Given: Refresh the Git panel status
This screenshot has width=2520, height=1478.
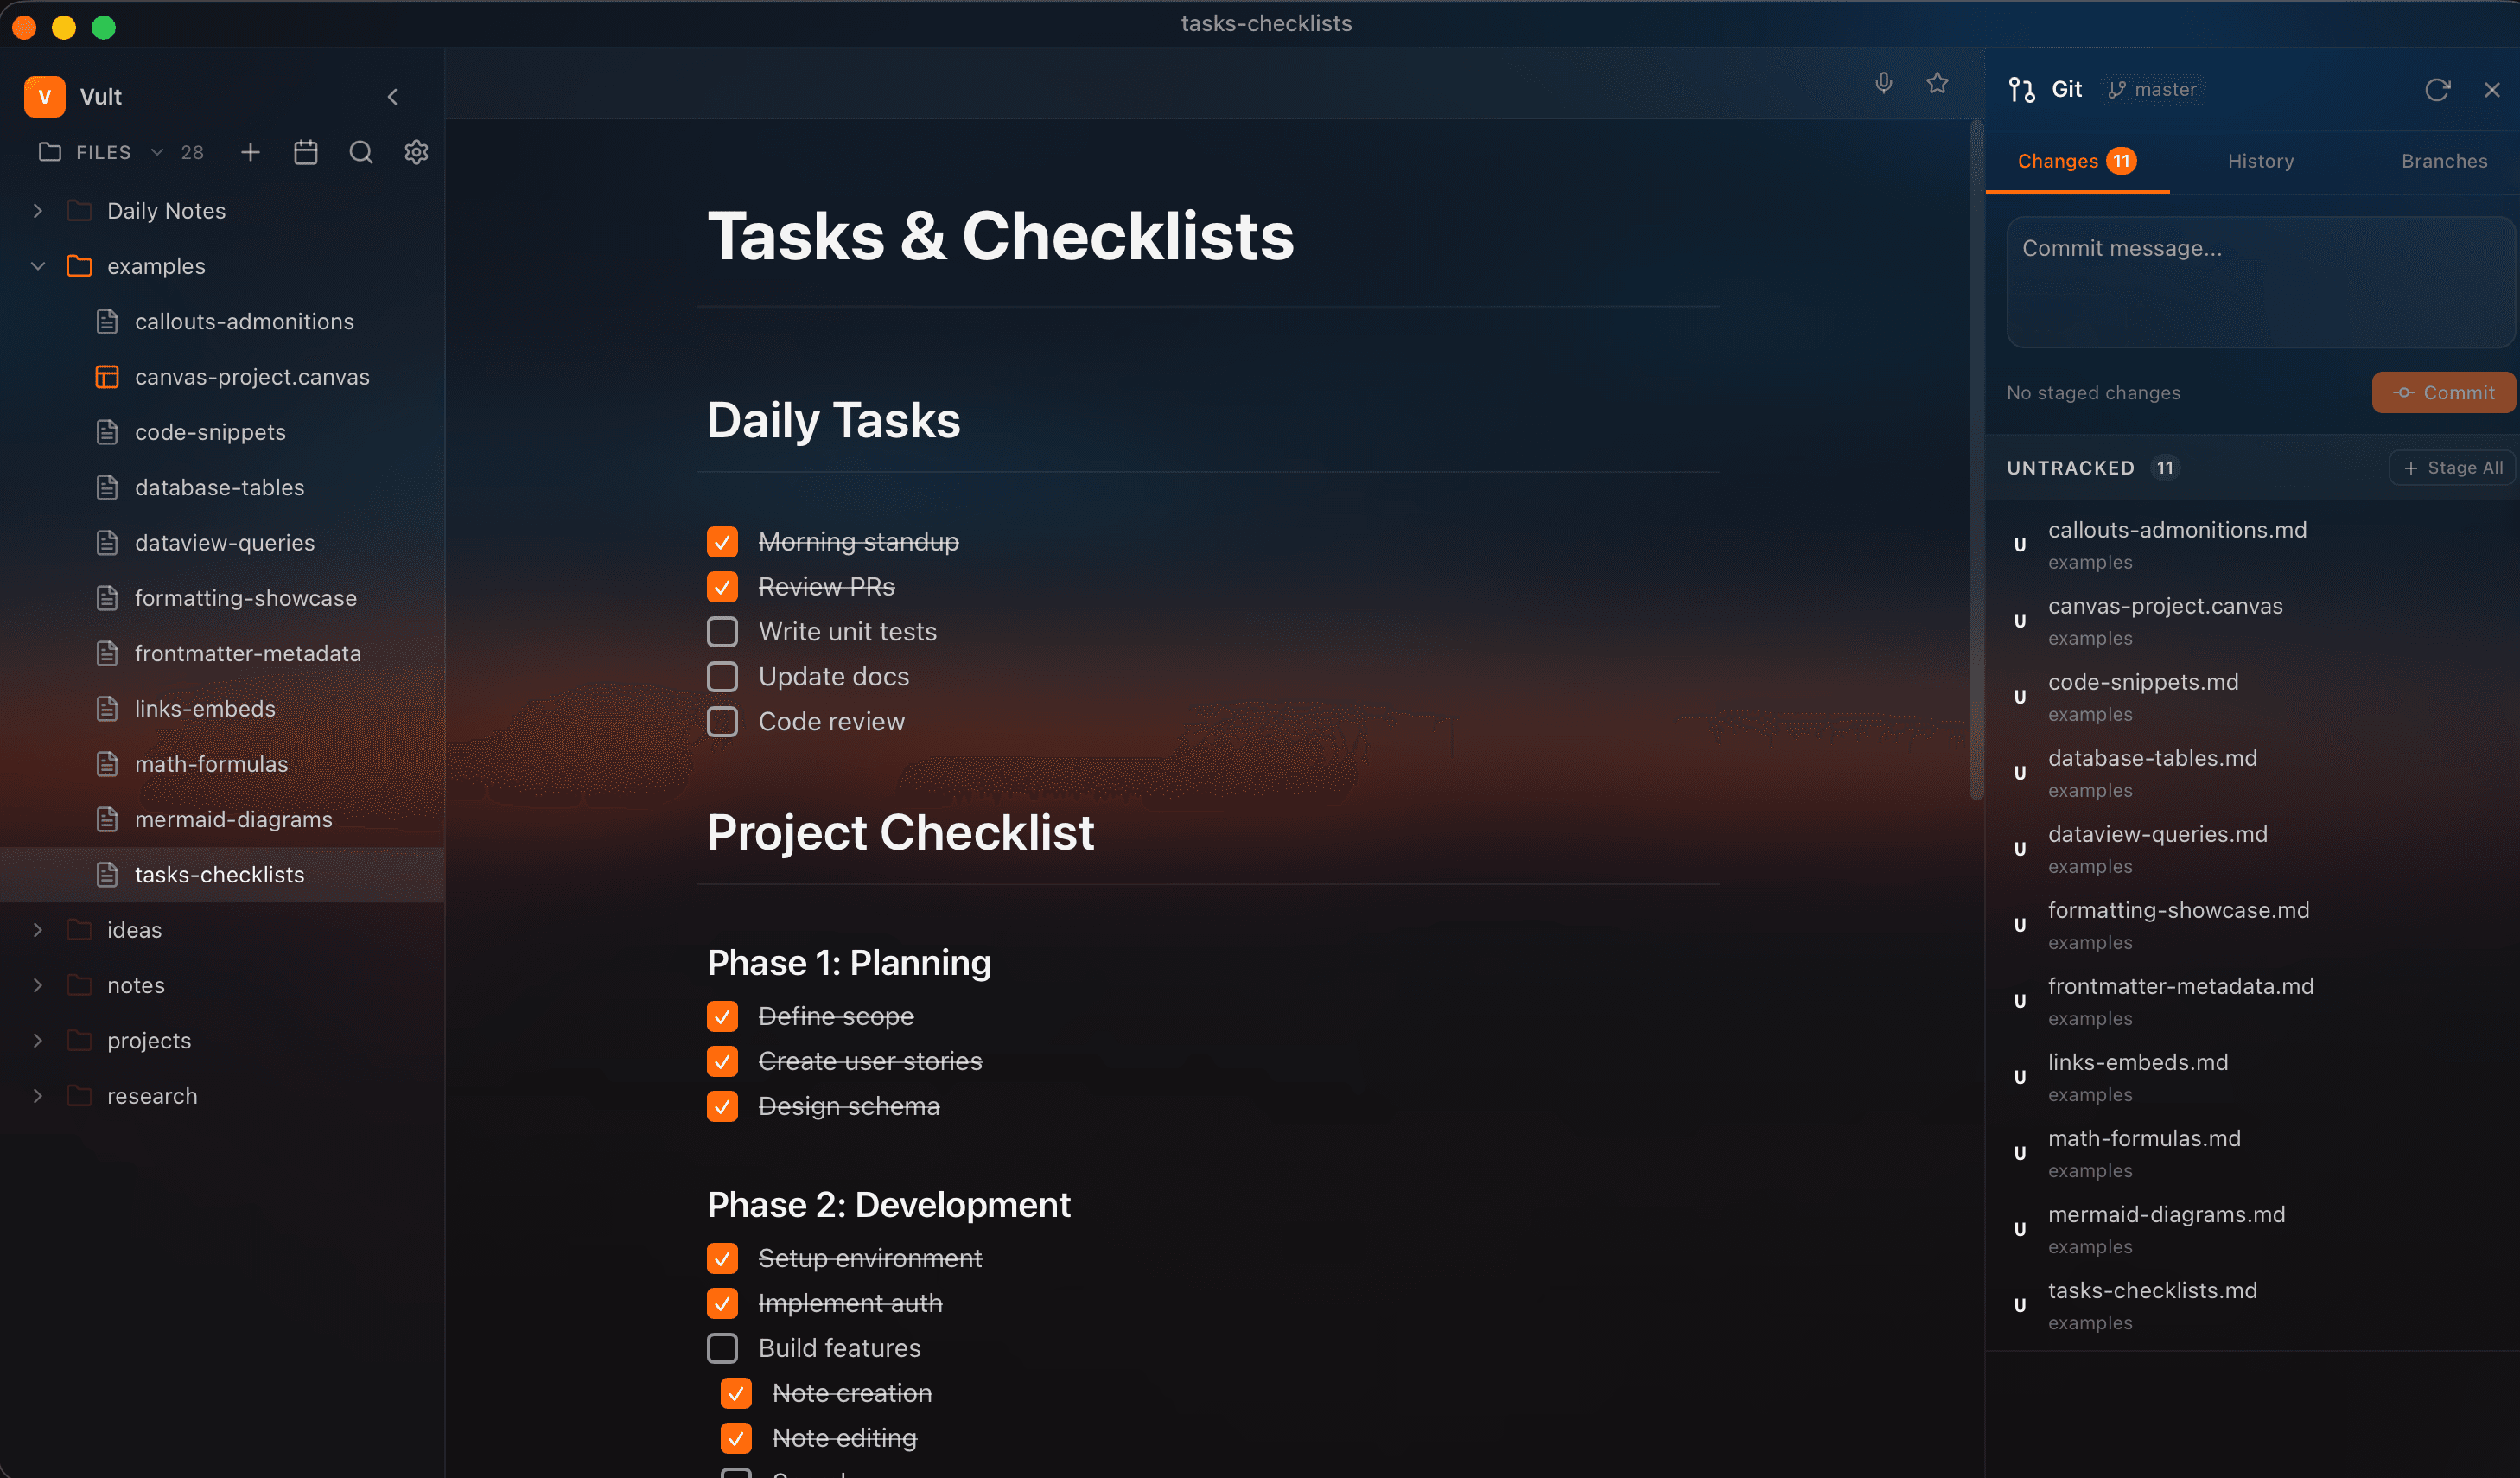Looking at the screenshot, I should click(2437, 90).
